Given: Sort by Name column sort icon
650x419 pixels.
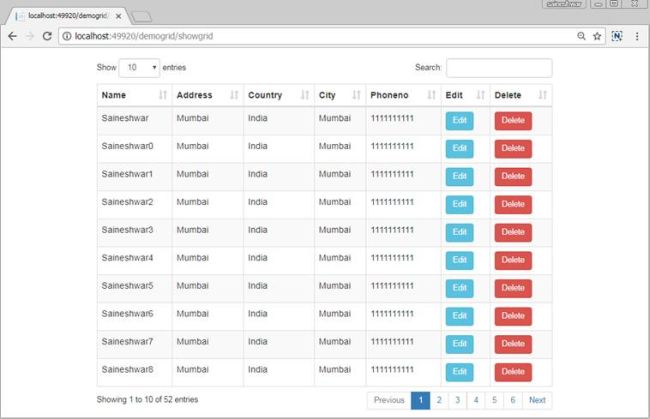Looking at the screenshot, I should click(163, 95).
